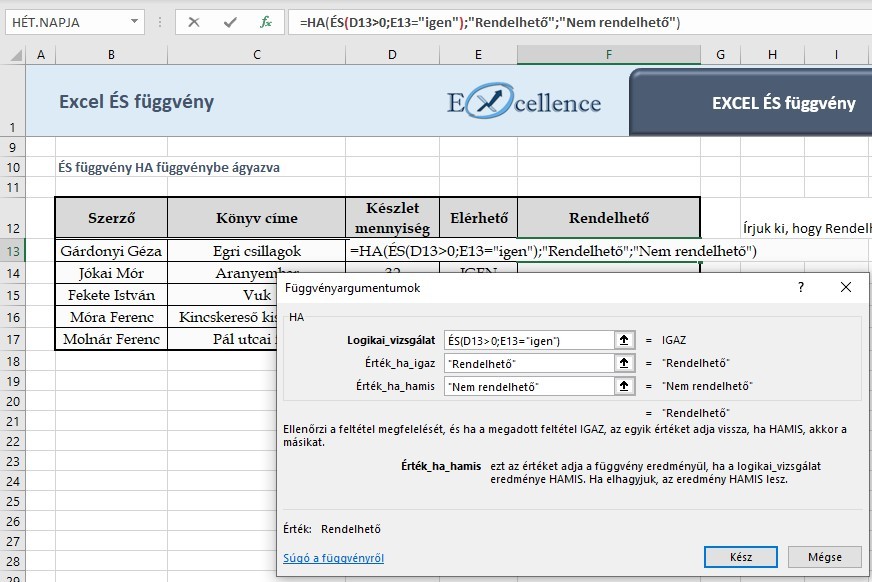872x582 pixels.
Task: Collapse the dialog from the Logikai_vizsgálat range selector
Action: pos(624,340)
